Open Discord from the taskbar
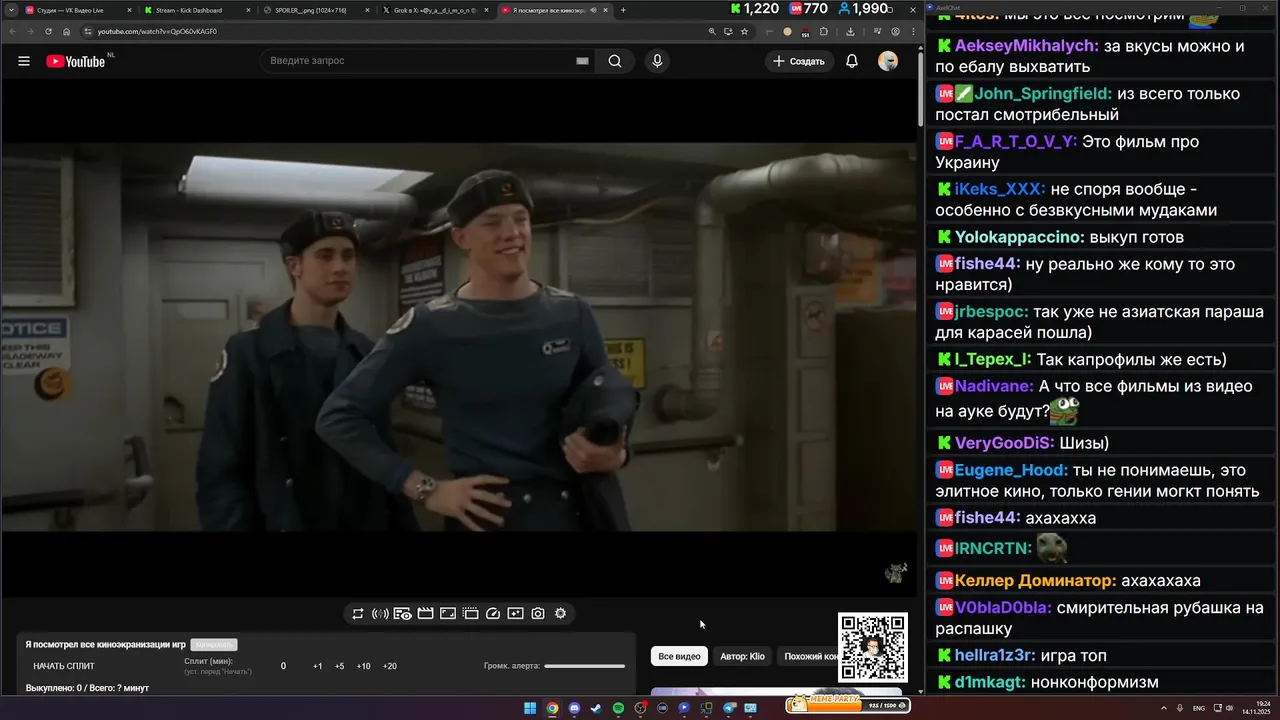1280x720 pixels. 574,708
